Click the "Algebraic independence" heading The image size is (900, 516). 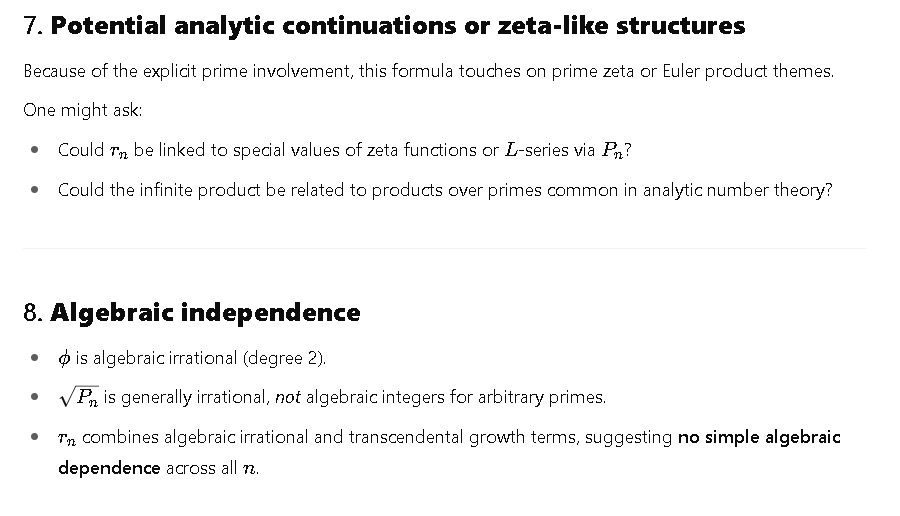205,313
